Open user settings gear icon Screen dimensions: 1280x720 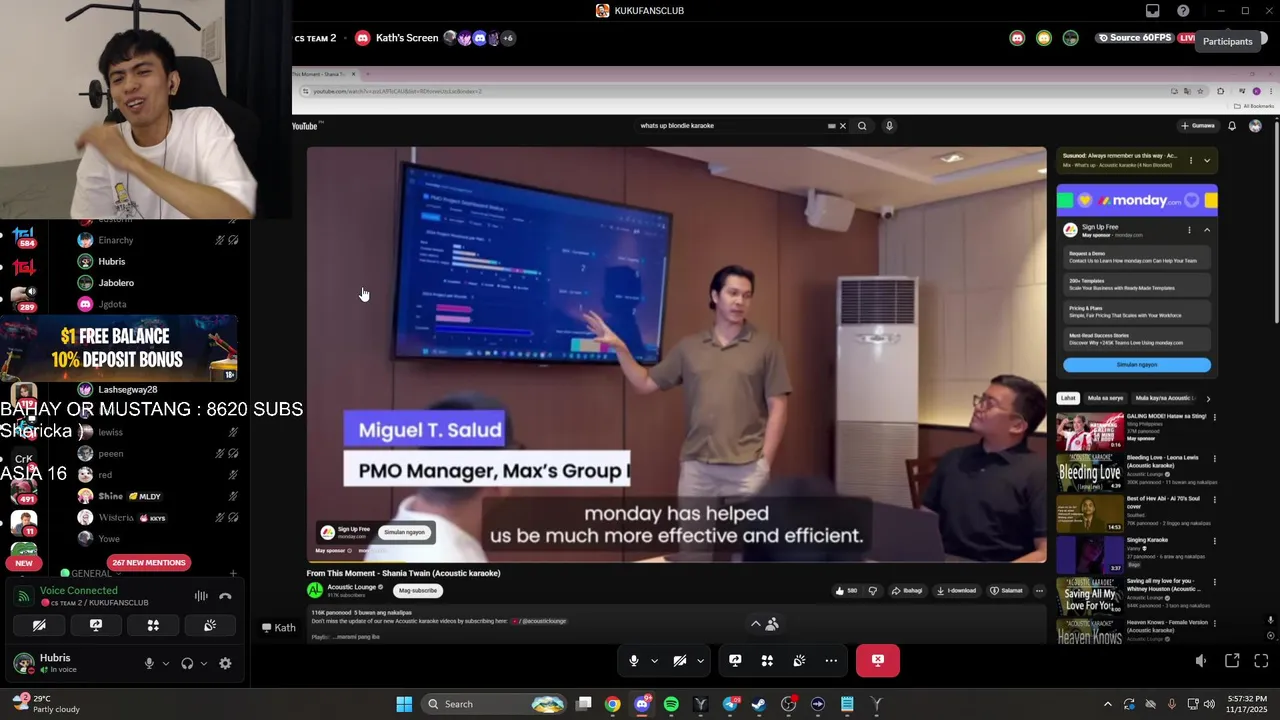coord(225,663)
